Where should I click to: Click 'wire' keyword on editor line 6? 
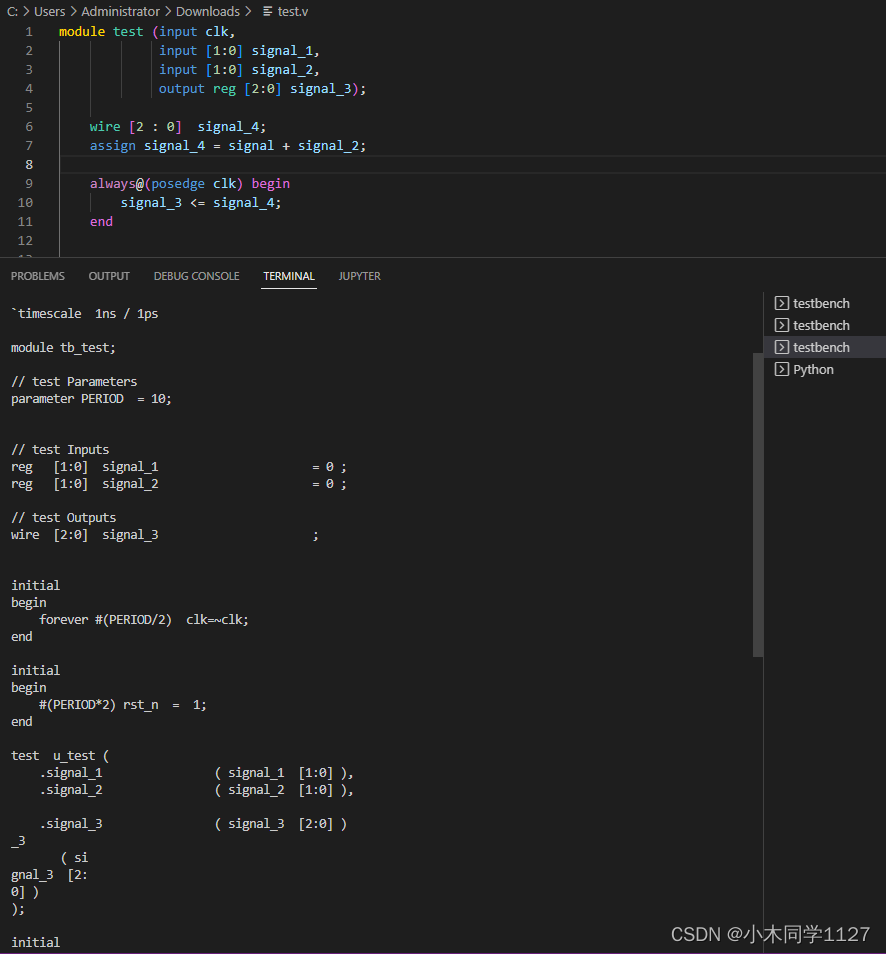pos(105,127)
